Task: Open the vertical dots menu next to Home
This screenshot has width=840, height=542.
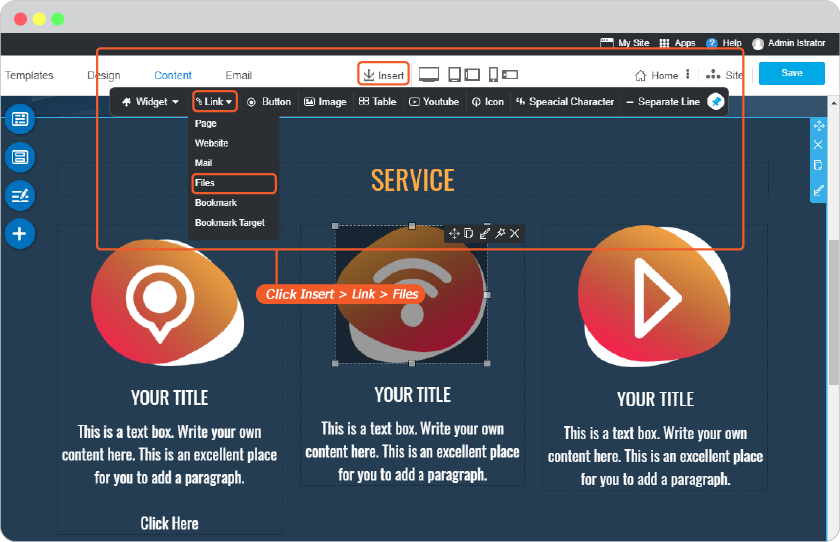Action: click(x=688, y=74)
